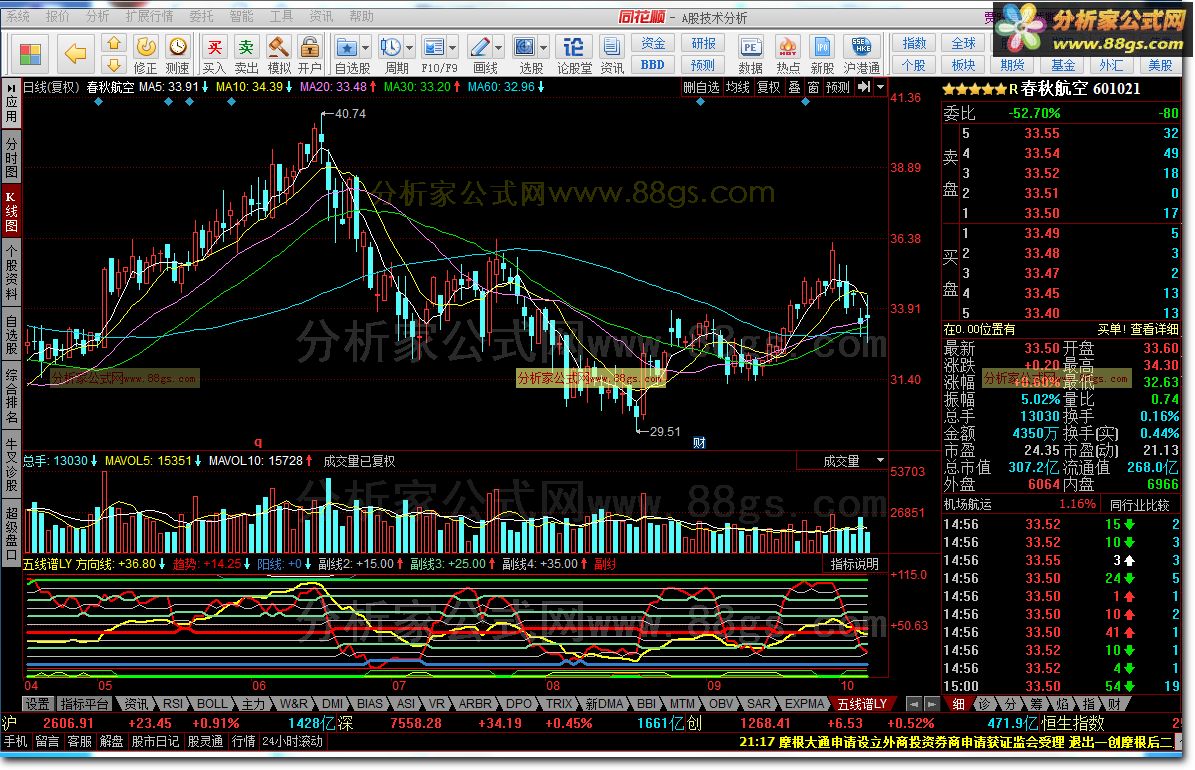Click the 研报 research report button

click(703, 43)
